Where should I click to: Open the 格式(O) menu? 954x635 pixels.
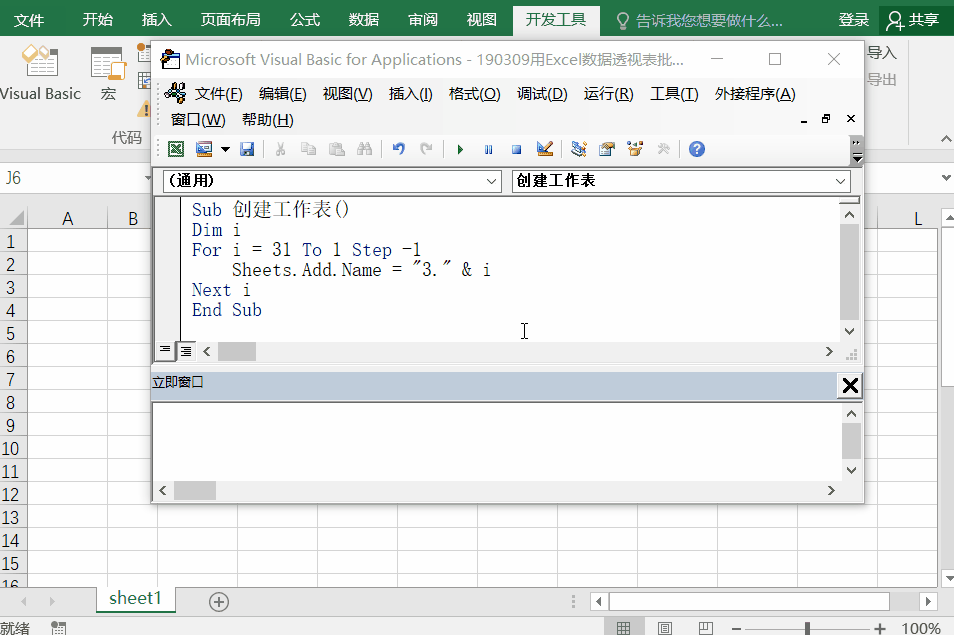[x=475, y=94]
